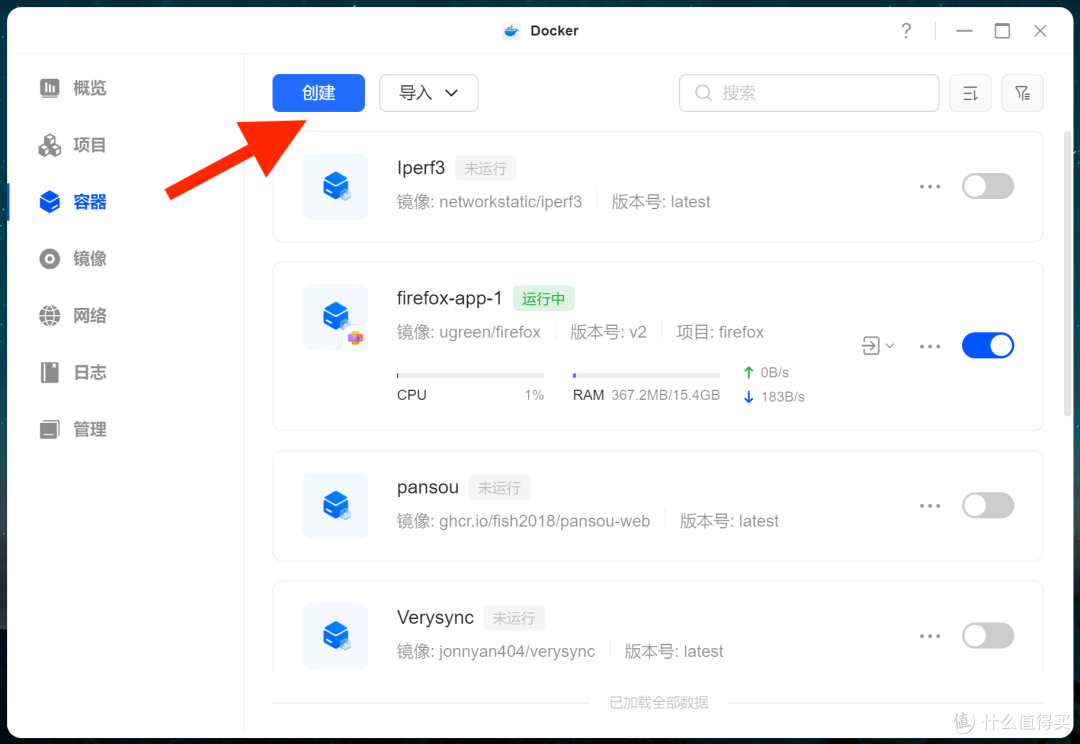Viewport: 1080px width, 744px height.
Task: Click the pansou container name
Action: click(428, 488)
